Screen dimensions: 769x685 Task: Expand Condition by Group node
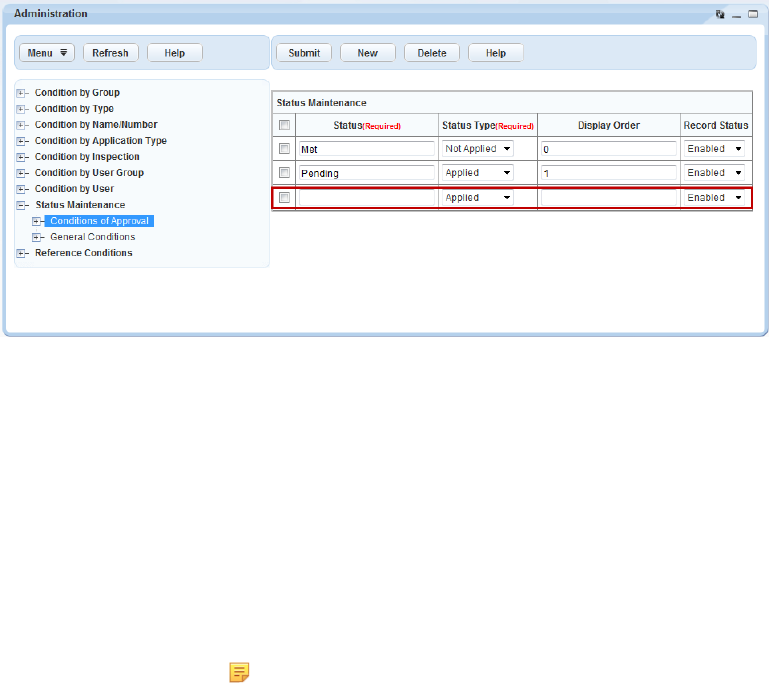[x=21, y=93]
